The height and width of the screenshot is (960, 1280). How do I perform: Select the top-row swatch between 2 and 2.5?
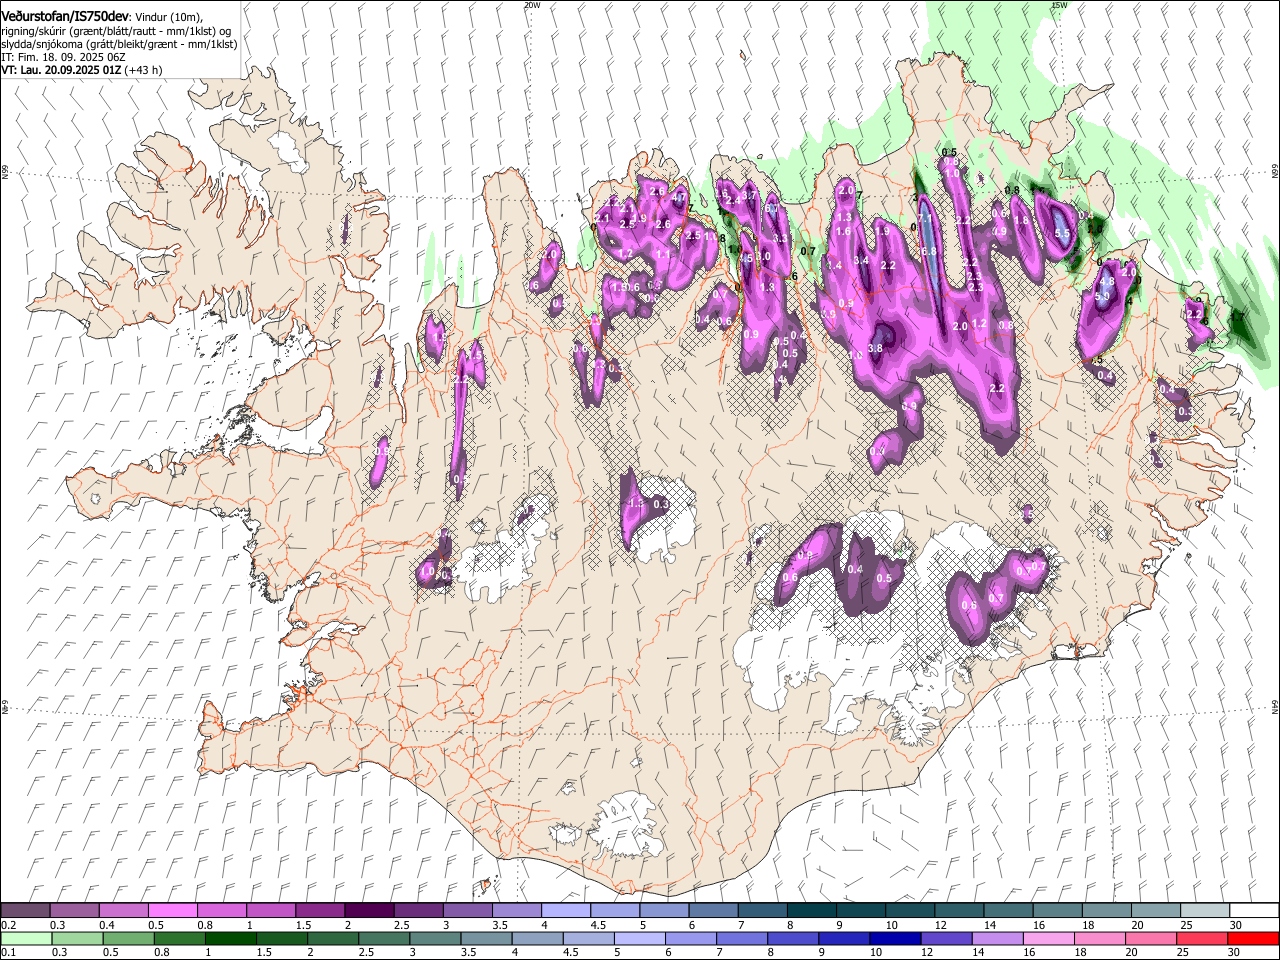coord(369,911)
